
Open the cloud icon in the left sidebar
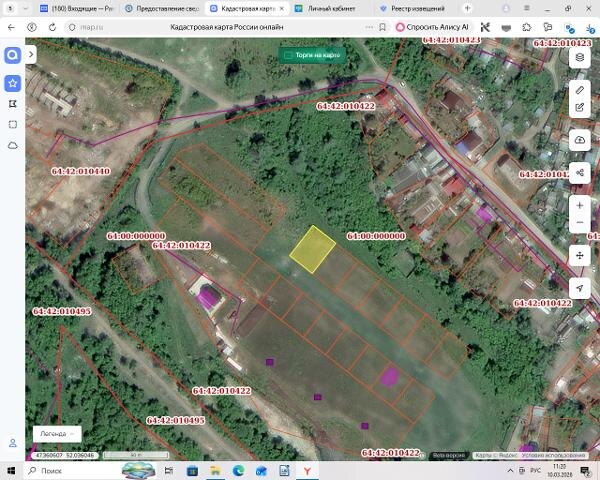pyautogui.click(x=13, y=145)
